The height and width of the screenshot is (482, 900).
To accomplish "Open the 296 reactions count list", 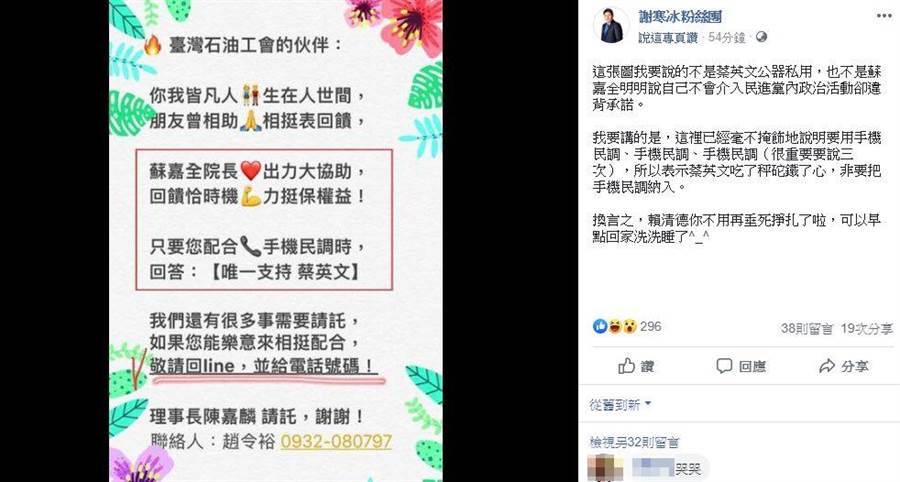I will pyautogui.click(x=650, y=326).
